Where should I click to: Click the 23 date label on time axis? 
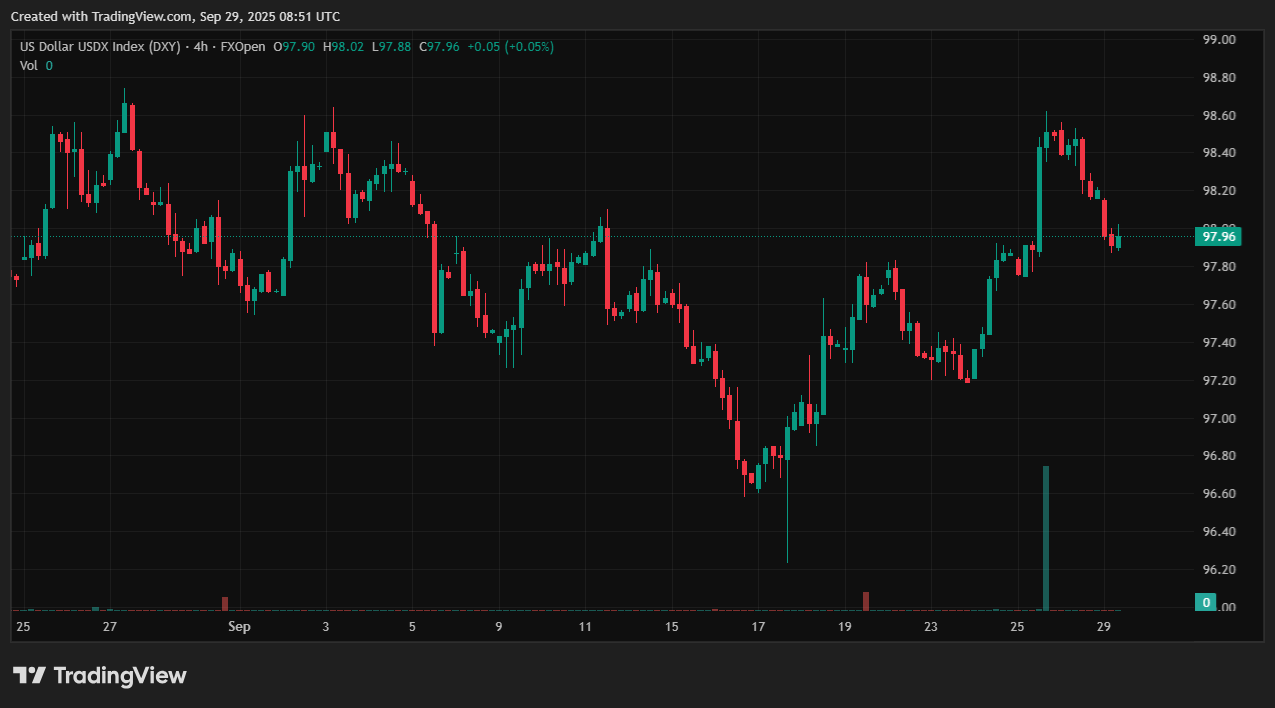click(x=931, y=627)
